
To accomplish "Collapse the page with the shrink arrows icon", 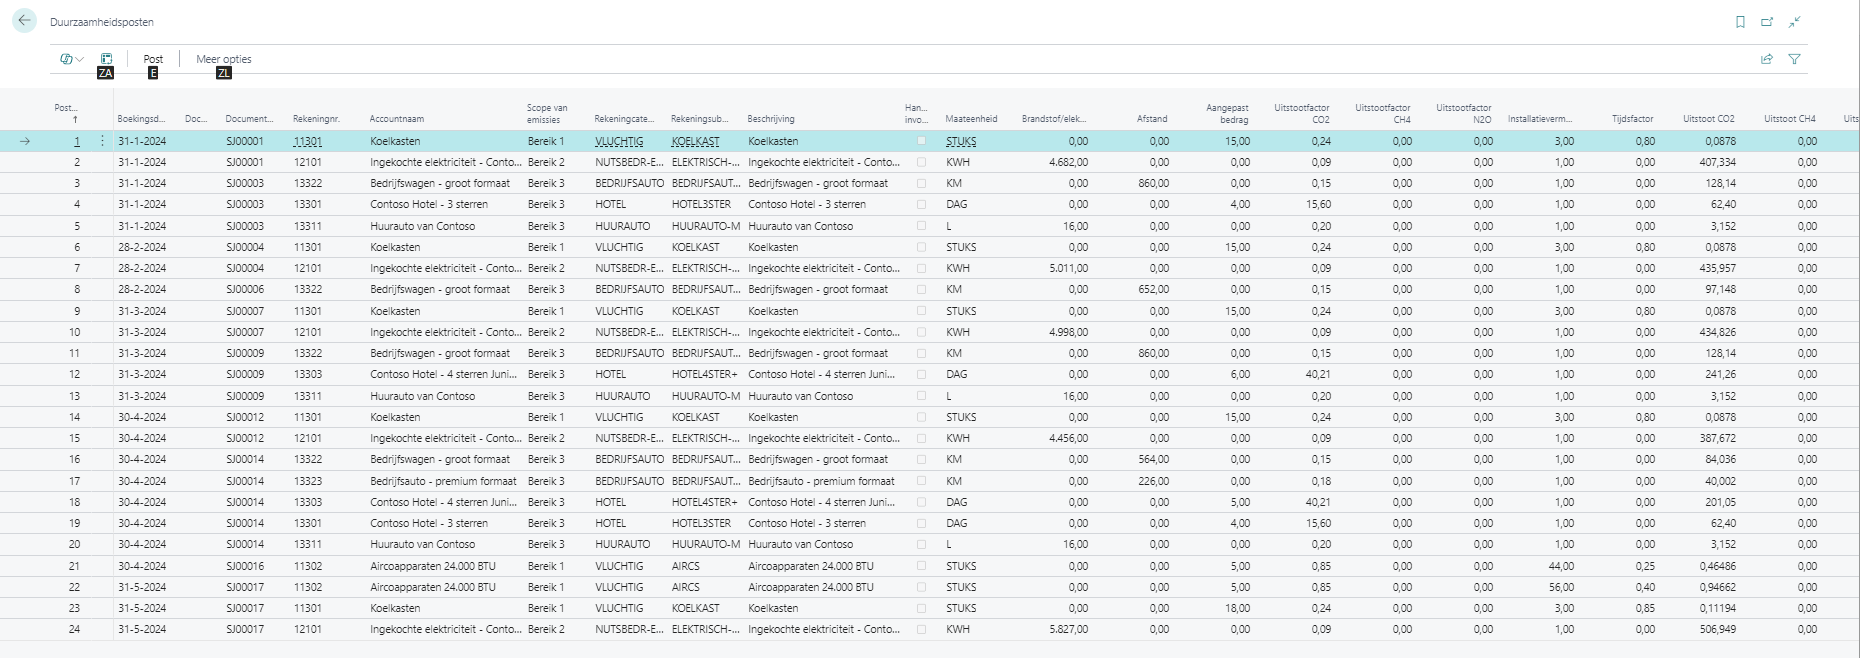I will 1795,22.
